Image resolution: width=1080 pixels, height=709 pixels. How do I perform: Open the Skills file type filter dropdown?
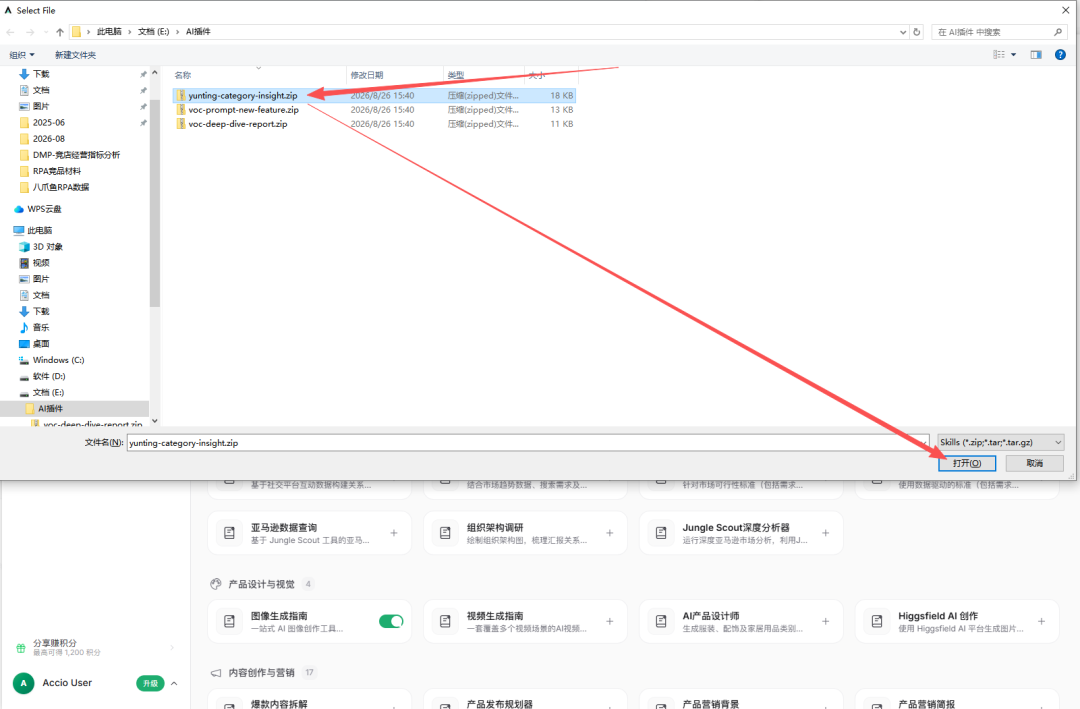[x=1001, y=442]
